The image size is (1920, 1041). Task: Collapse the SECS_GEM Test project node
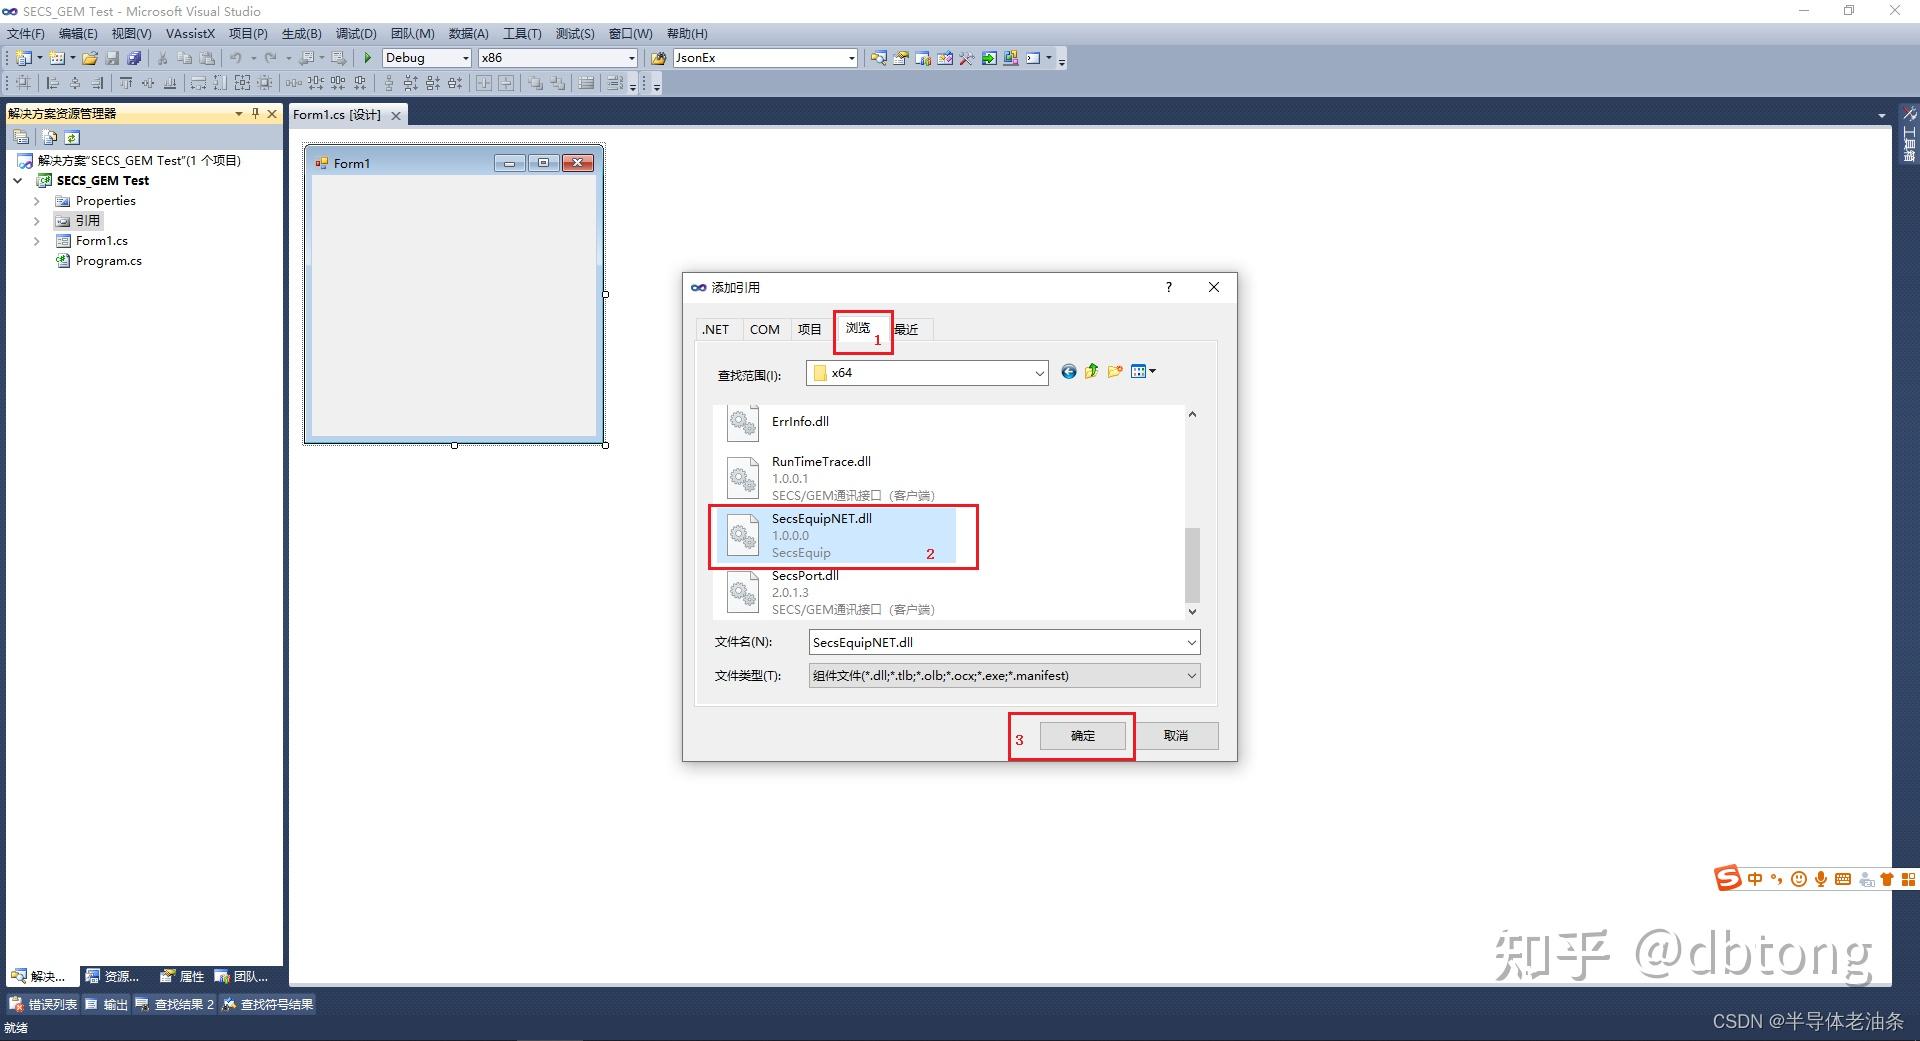18,181
